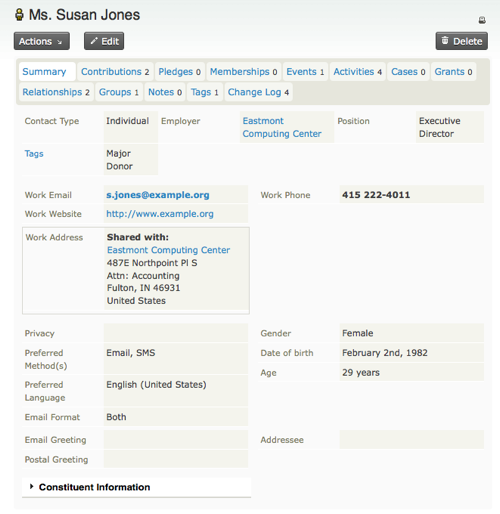
Task: Open the s.jones@example.org email link
Action: pos(158,195)
